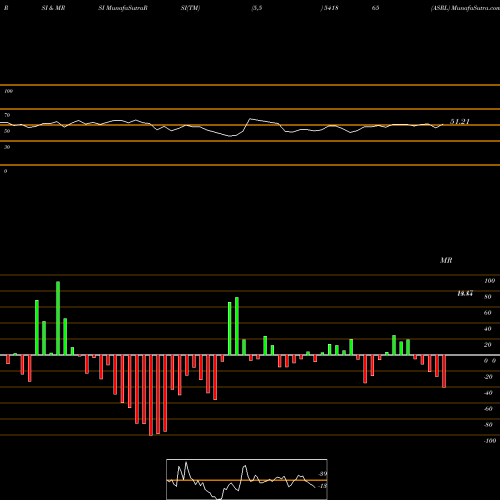Select the tallest green MR histogram bar
500x500 pixels.
[x=58, y=318]
